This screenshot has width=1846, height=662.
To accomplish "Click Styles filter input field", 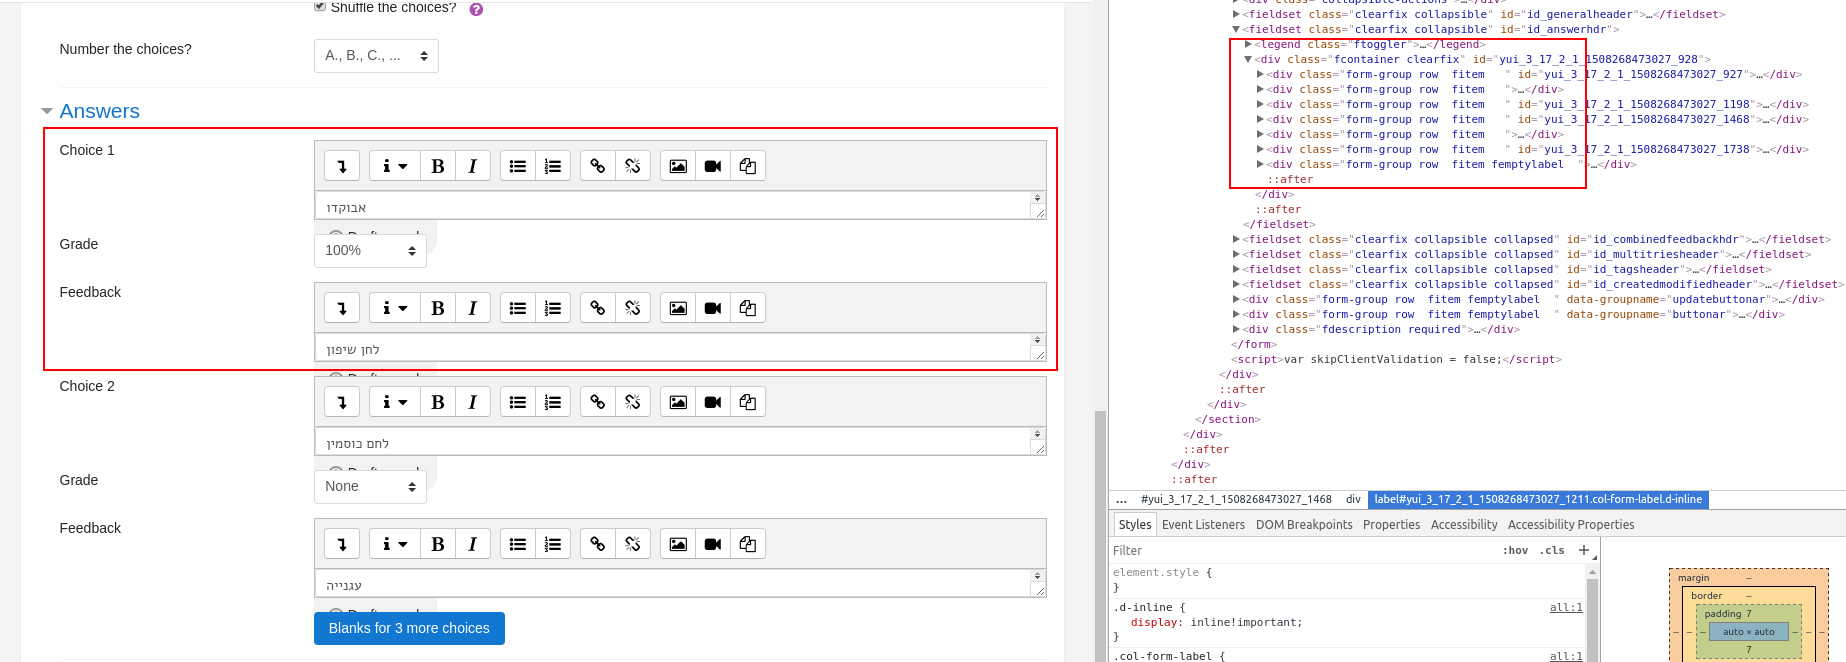I will coord(1300,550).
